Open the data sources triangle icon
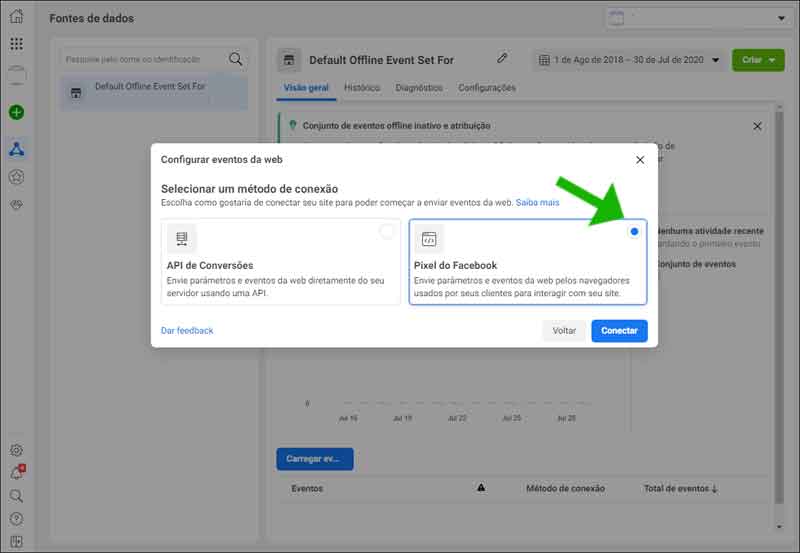Viewport: 800px width, 553px height. pos(16,149)
